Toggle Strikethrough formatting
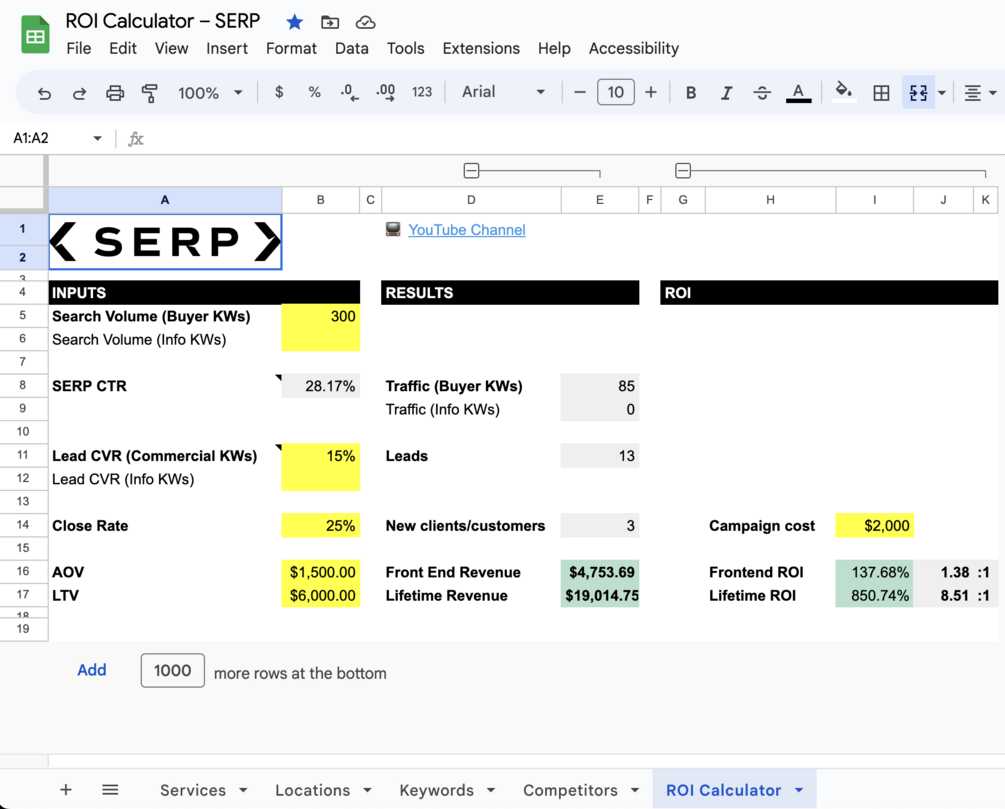This screenshot has height=809, width=1005. point(762,93)
